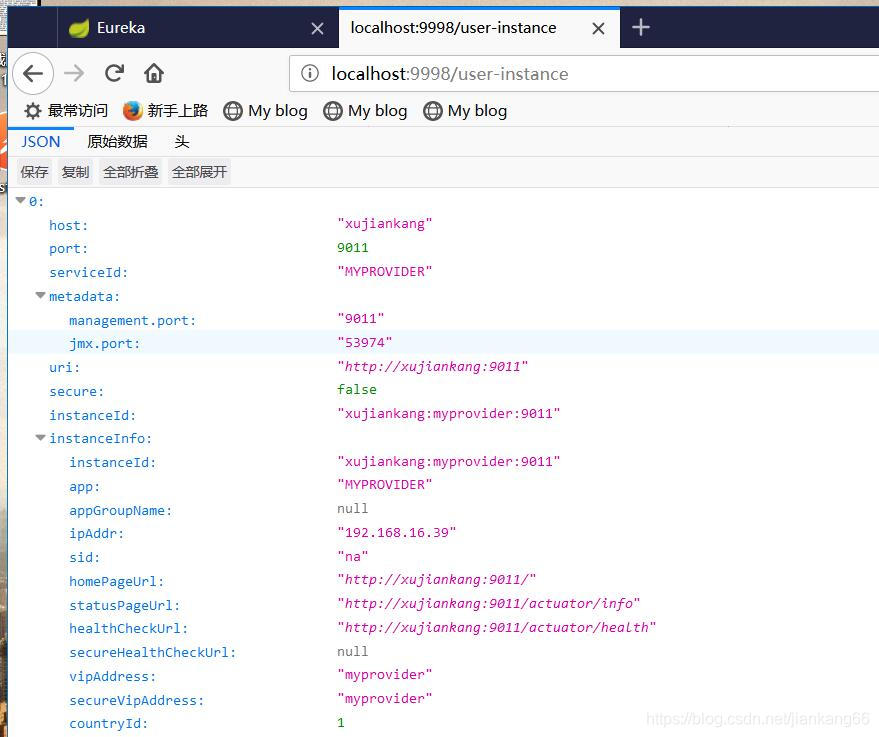
Task: Open the first My blog bookmark
Action: point(265,111)
